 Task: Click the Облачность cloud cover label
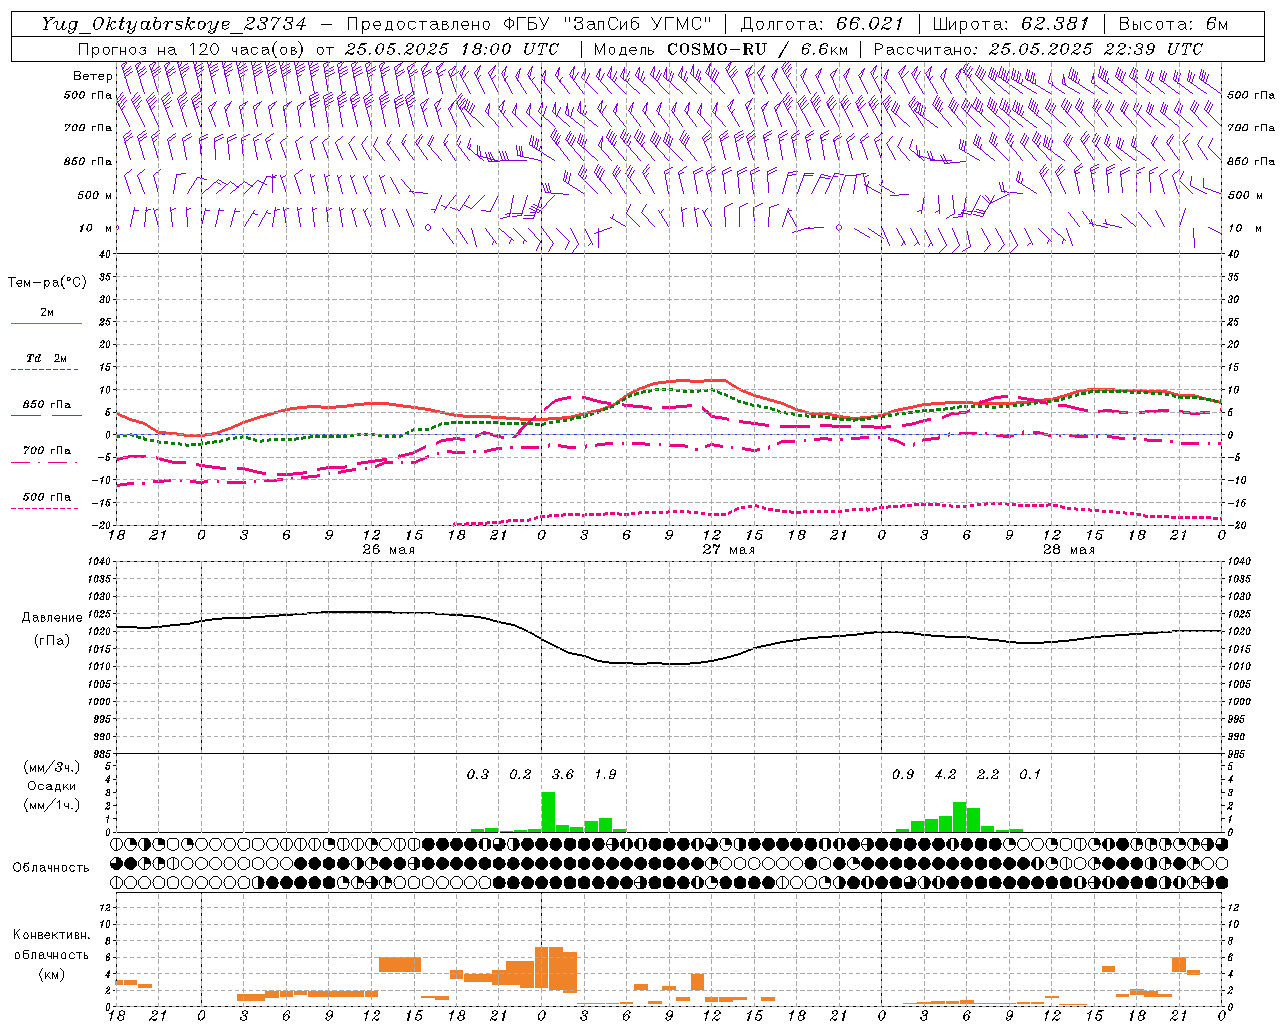coord(51,868)
